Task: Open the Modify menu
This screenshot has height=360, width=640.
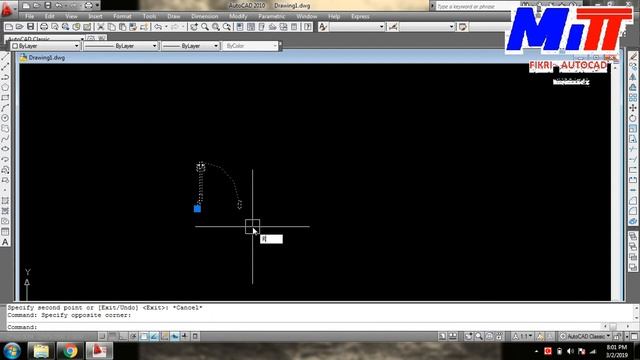Action: coord(238,16)
